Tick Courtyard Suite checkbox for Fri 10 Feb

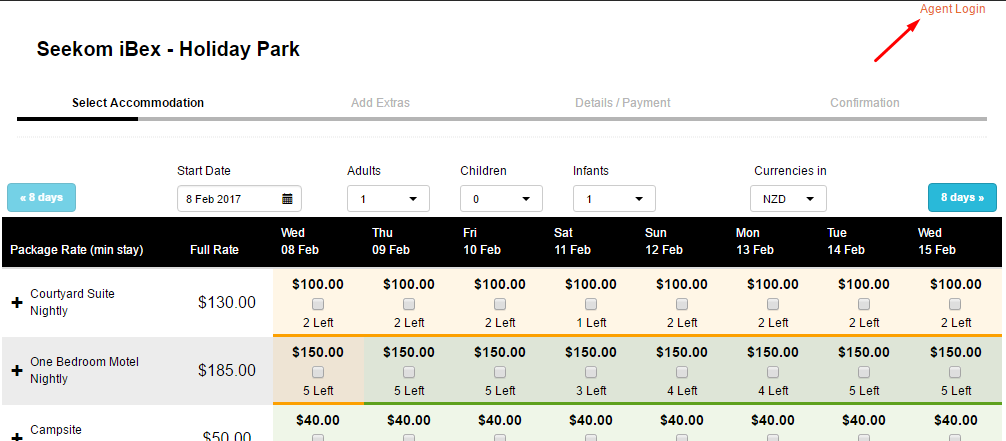pyautogui.click(x=500, y=304)
